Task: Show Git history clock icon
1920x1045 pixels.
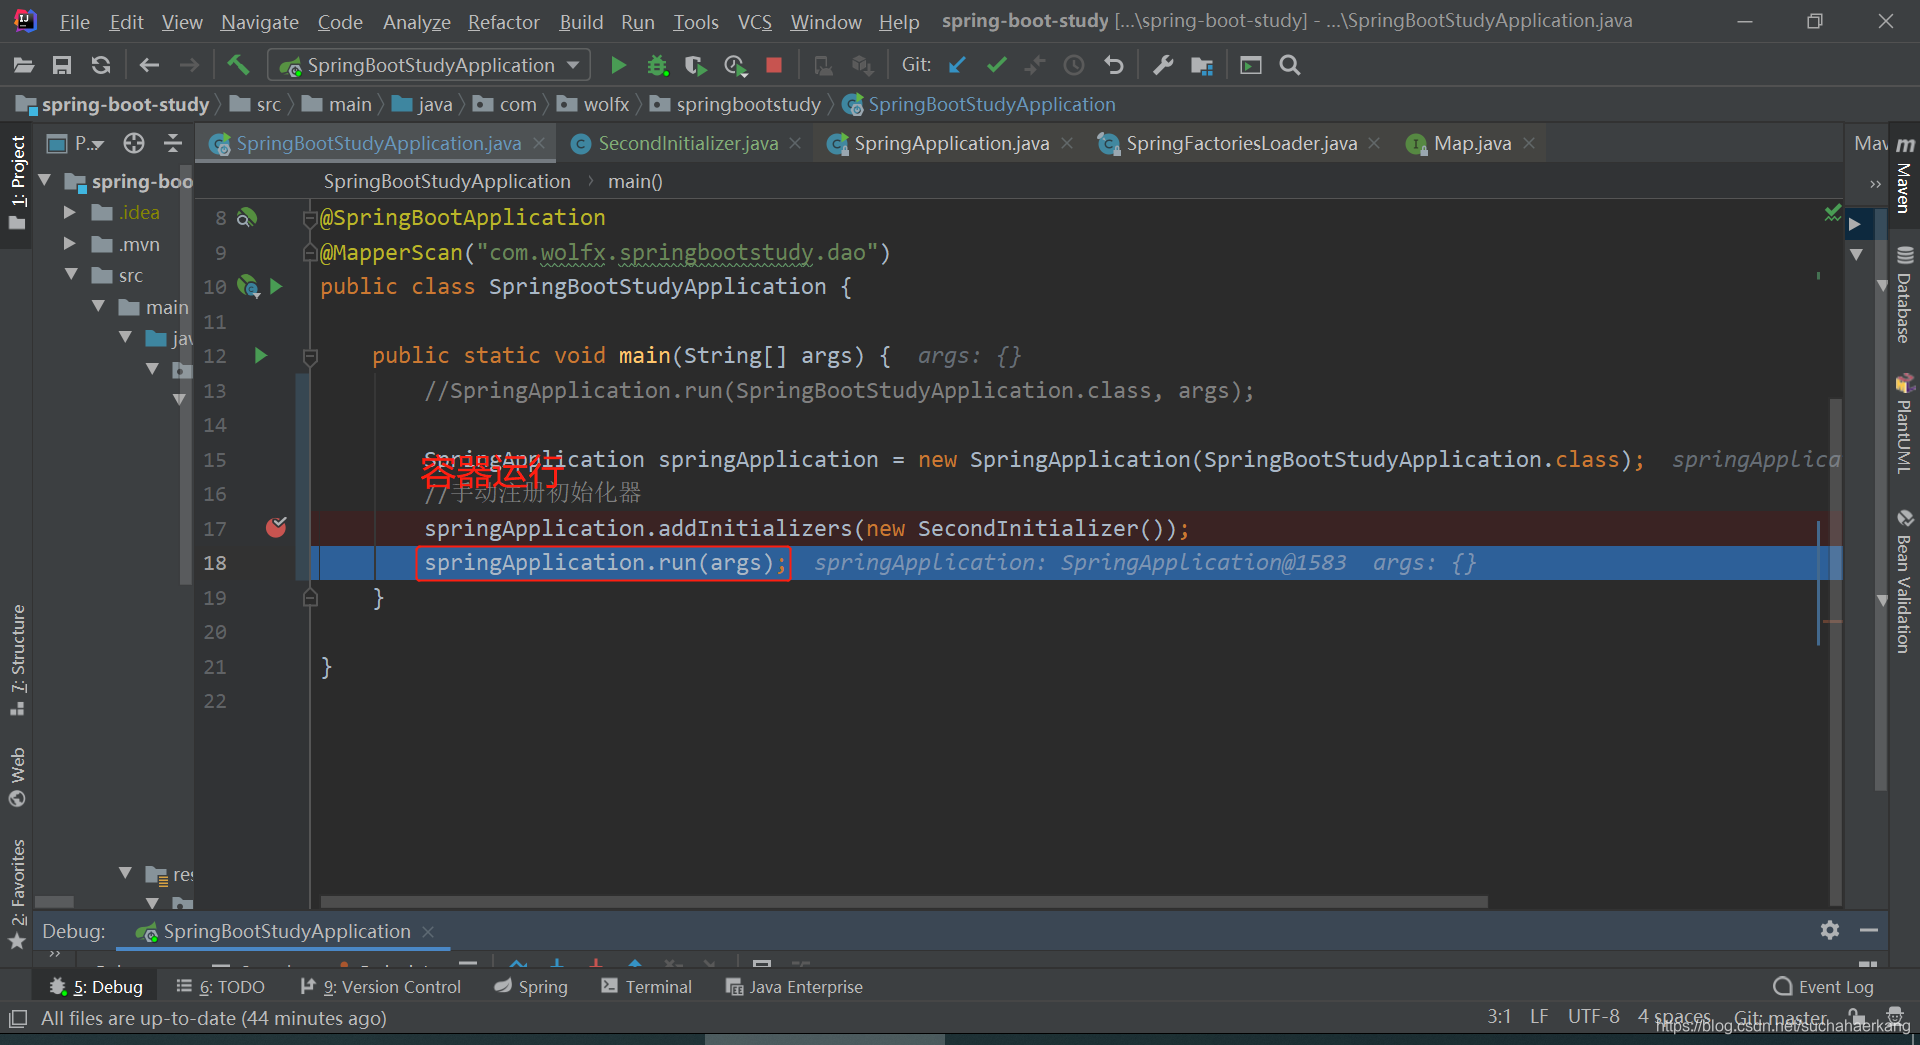Action: click(x=1074, y=65)
